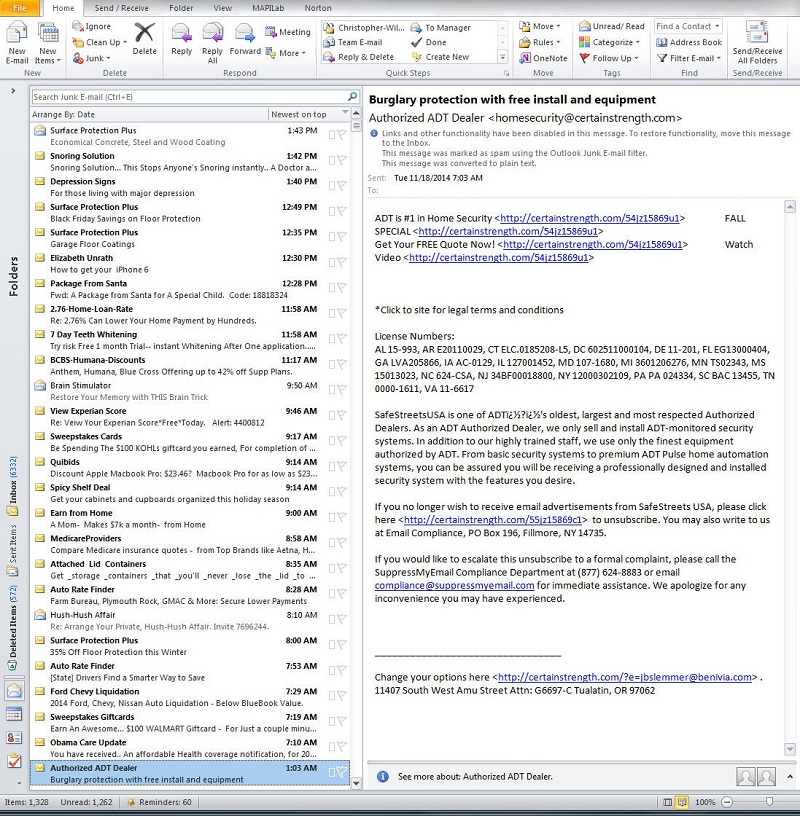The width and height of the screenshot is (800, 816).
Task: Click the Delete X icon
Action: pos(144,33)
